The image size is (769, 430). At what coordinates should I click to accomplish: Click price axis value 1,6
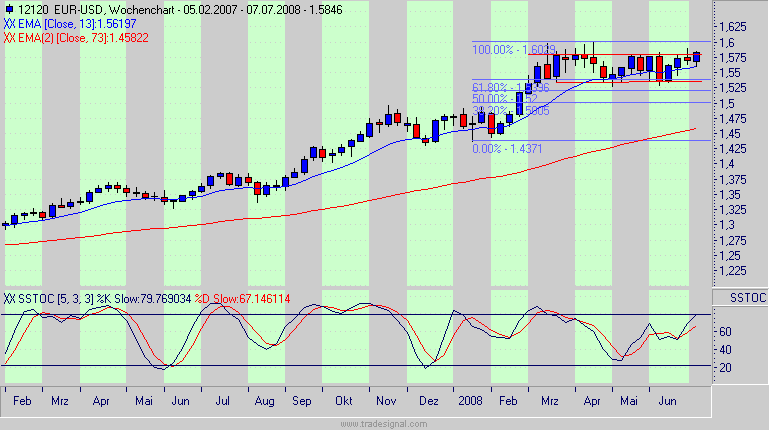(x=727, y=43)
